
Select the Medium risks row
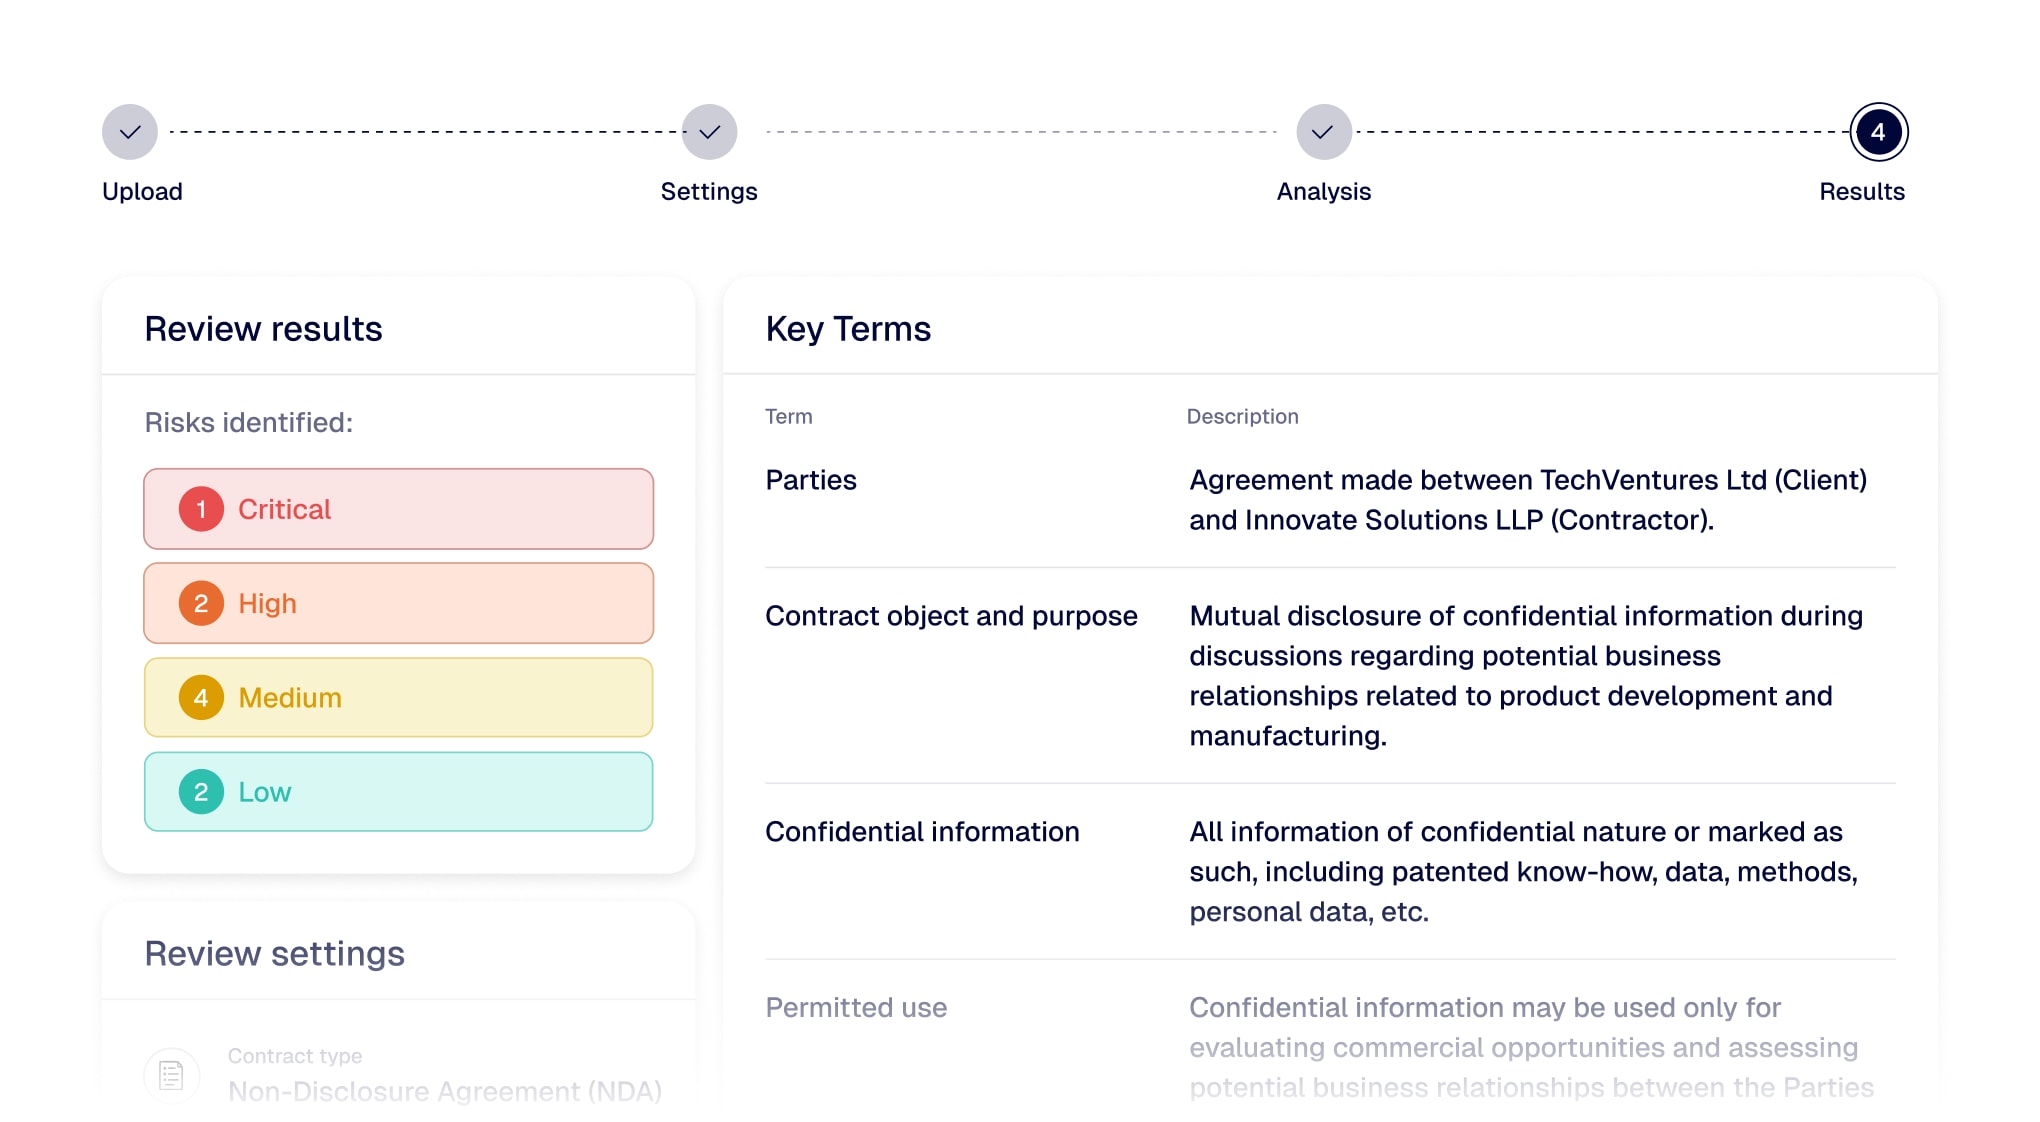click(x=420, y=697)
